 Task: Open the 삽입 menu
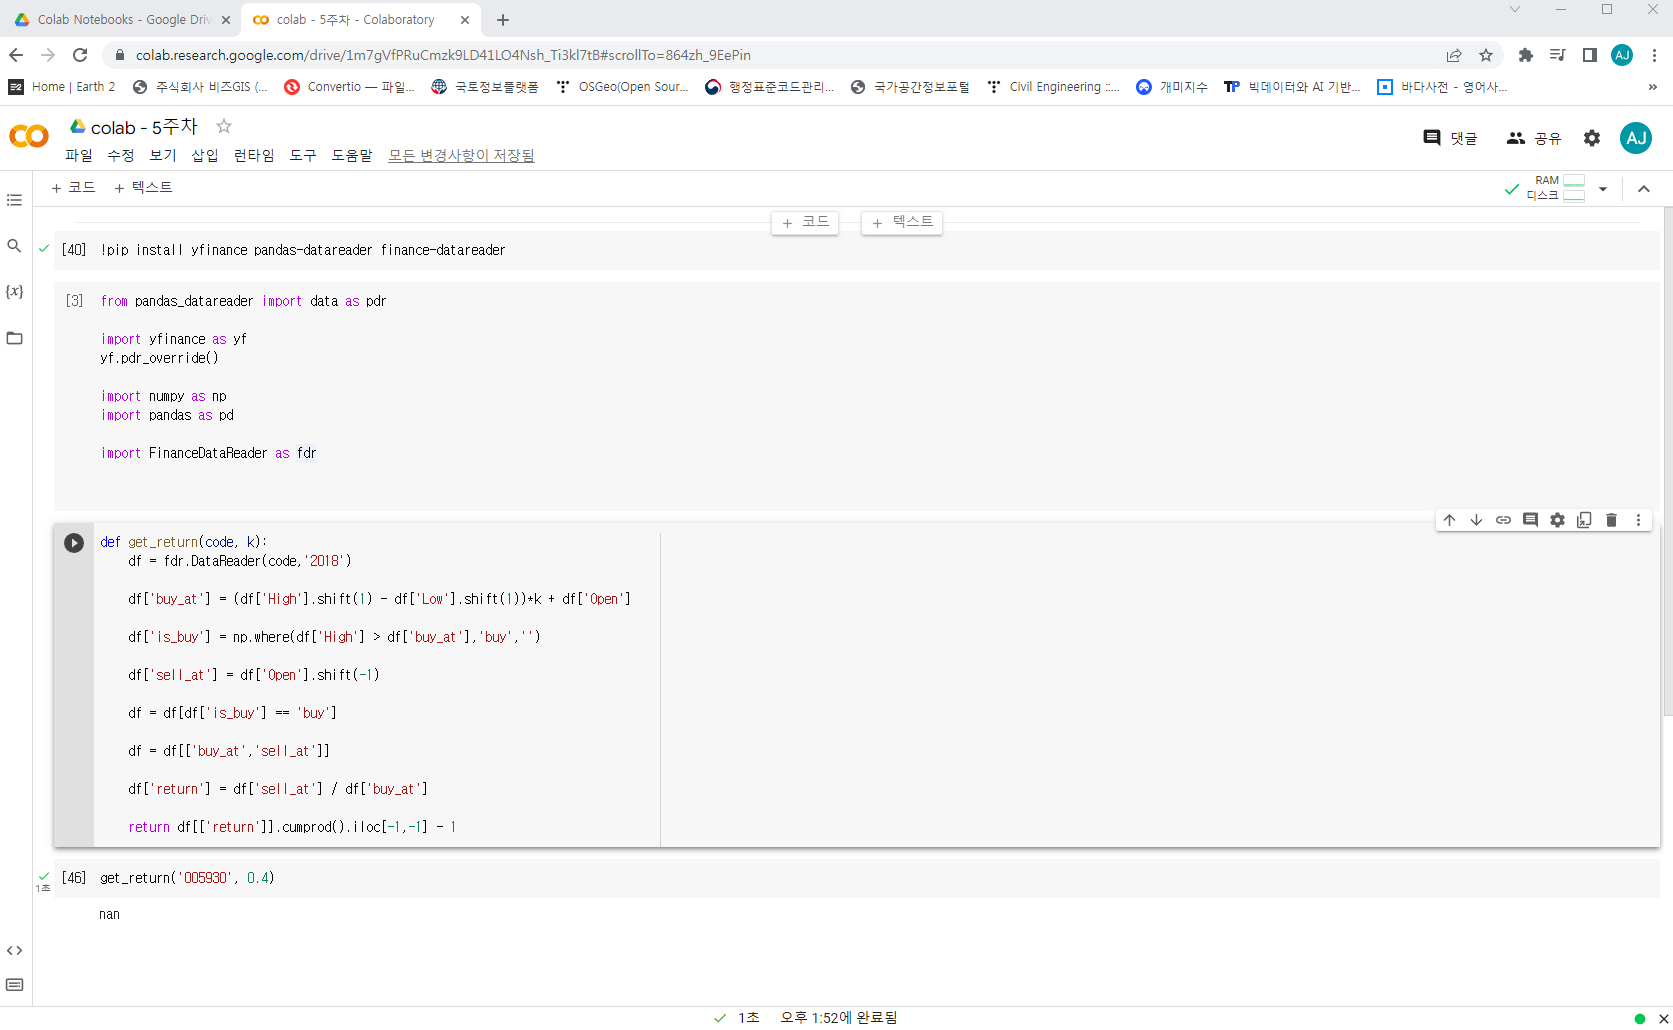click(x=205, y=155)
